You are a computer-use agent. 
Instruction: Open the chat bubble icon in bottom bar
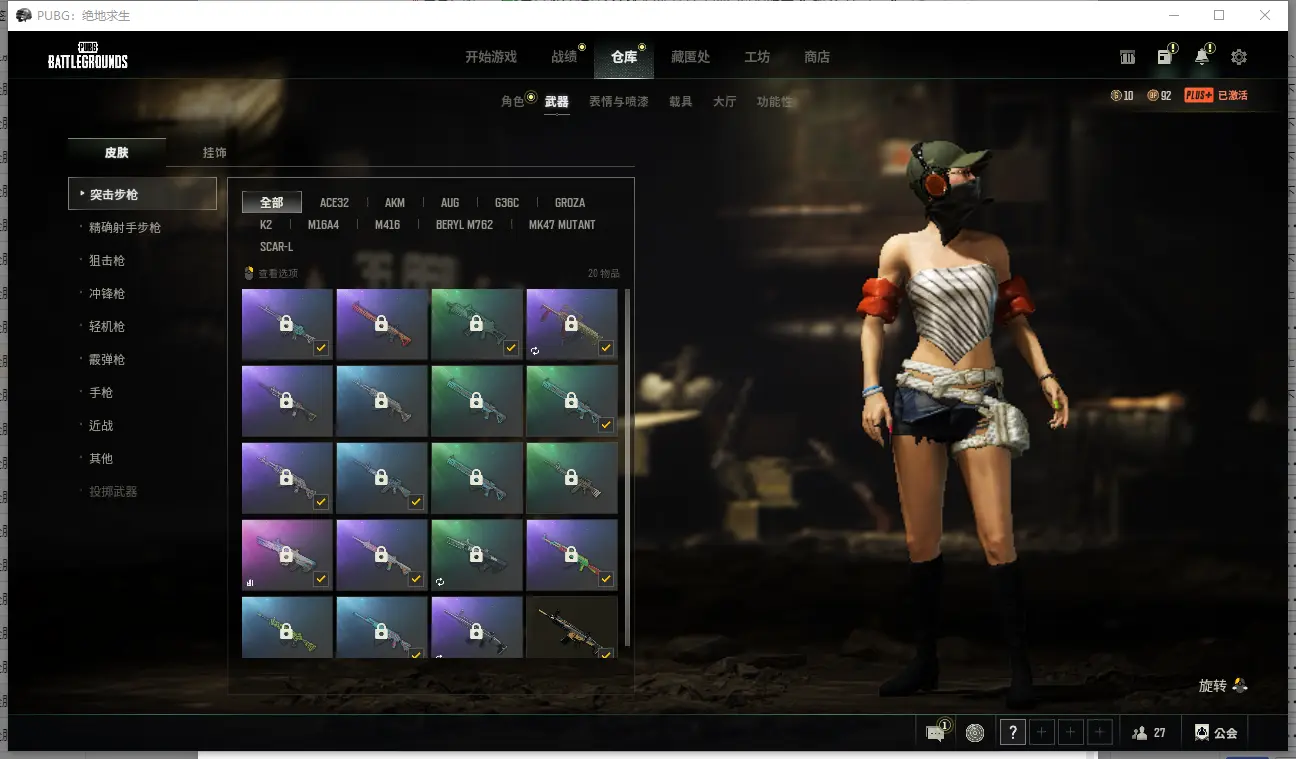[x=936, y=733]
